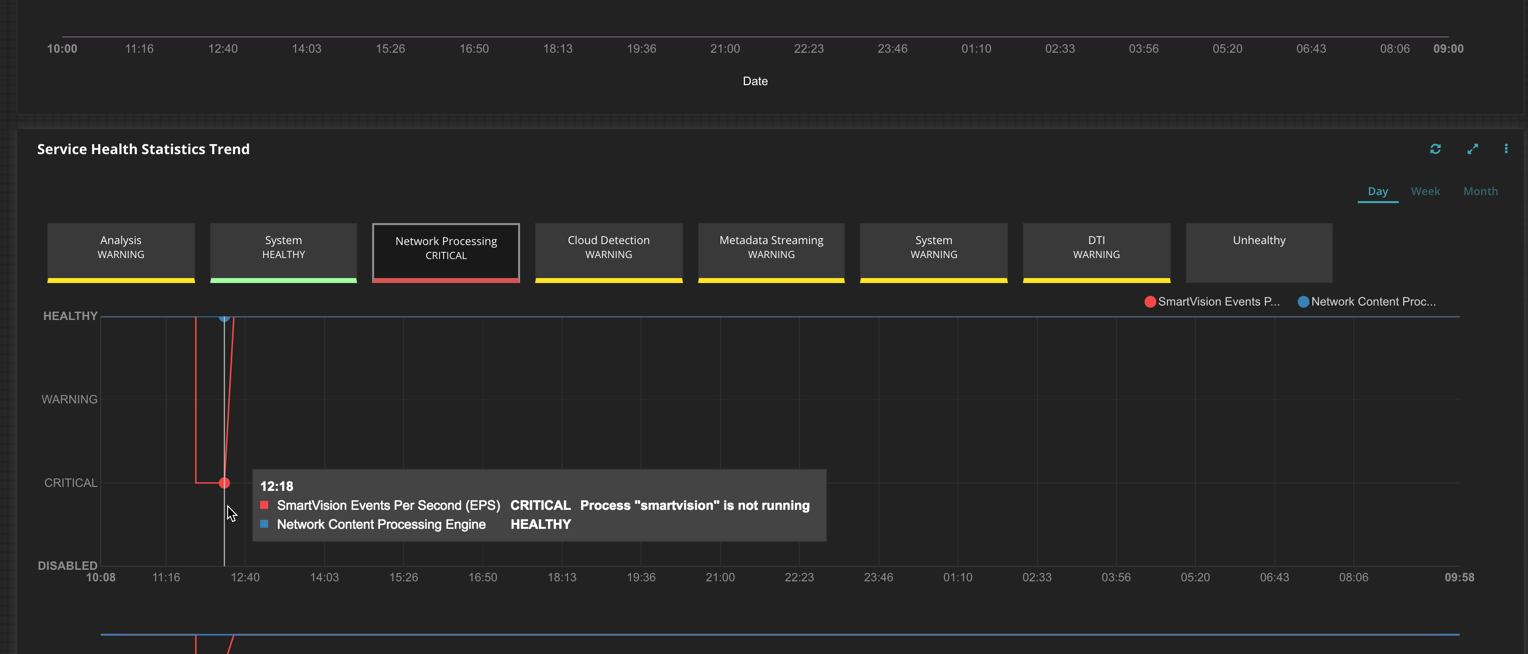The image size is (1528, 654).
Task: Select the Cloud Detection WARNING card
Action: pos(609,253)
